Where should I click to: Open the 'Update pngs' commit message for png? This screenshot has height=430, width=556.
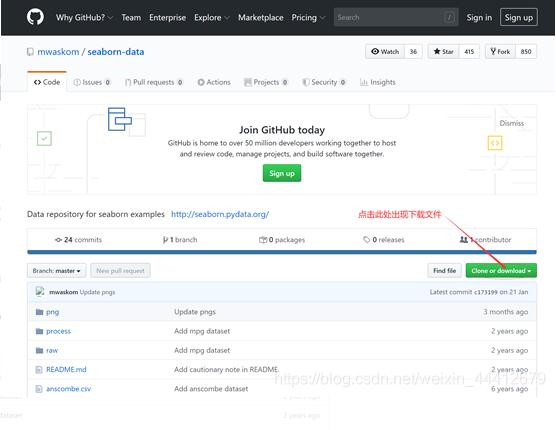(x=195, y=312)
